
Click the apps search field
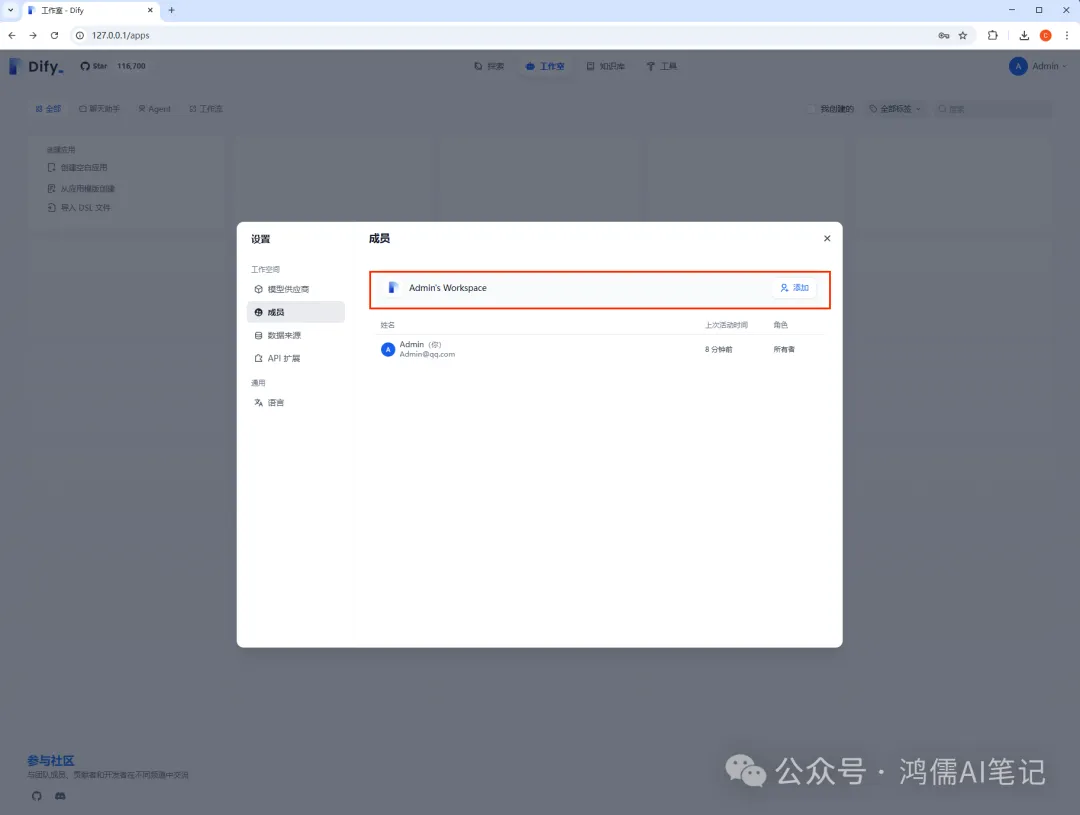tap(993, 109)
